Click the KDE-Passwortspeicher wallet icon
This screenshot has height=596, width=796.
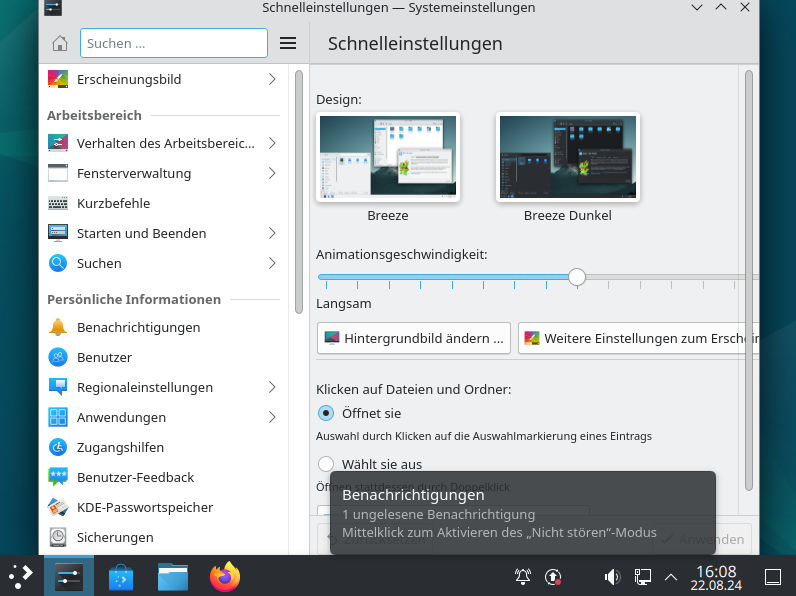pos(58,507)
